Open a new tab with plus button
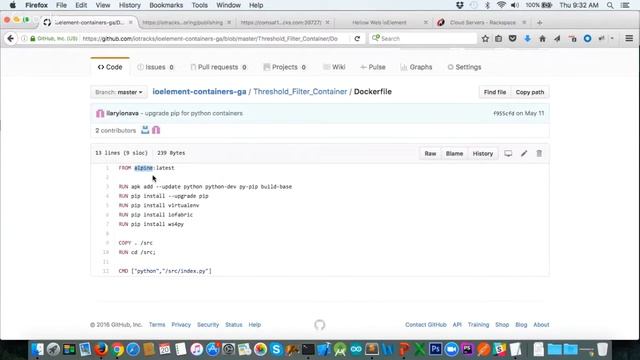The height and width of the screenshot is (360, 640). click(x=540, y=22)
